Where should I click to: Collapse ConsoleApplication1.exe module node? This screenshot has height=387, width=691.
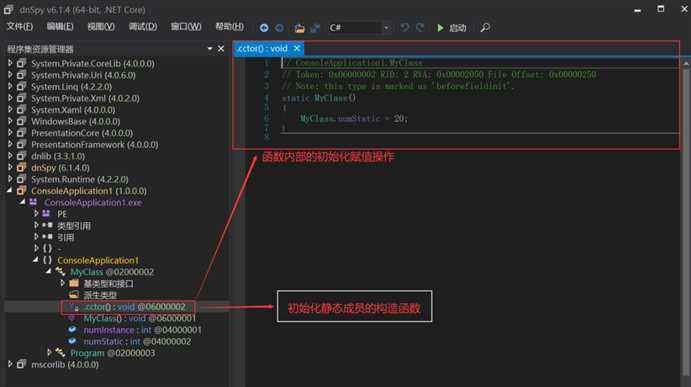coord(22,202)
